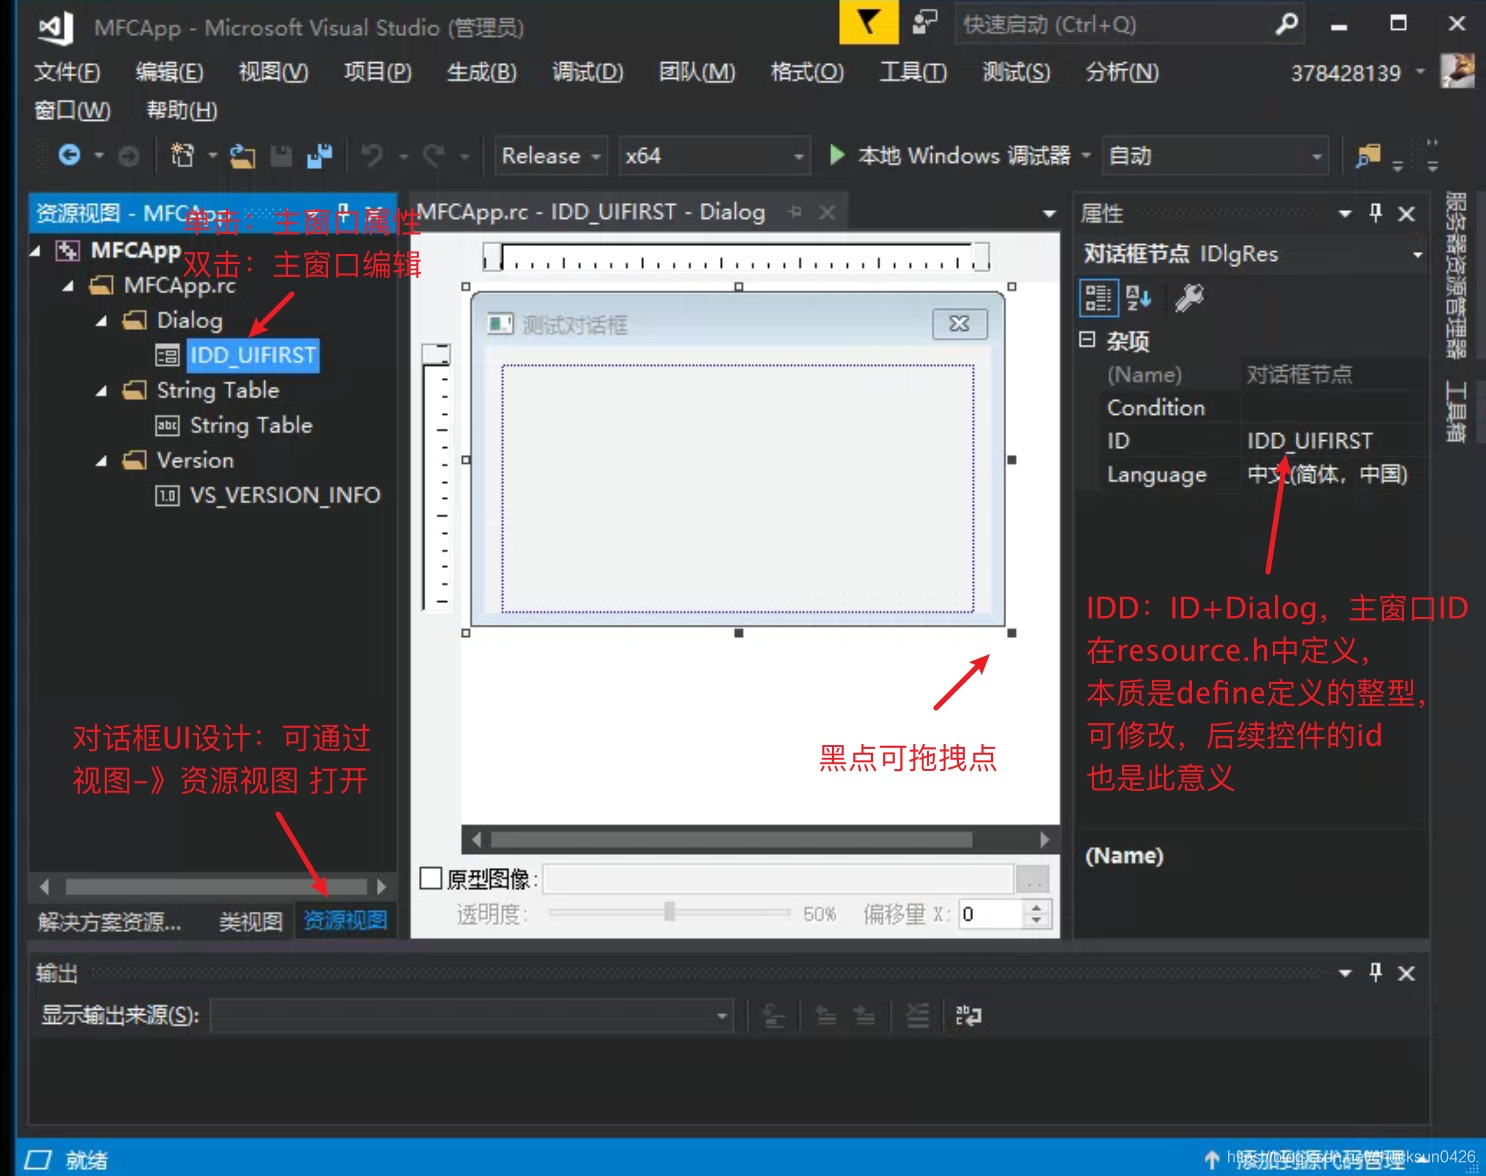This screenshot has height=1176, width=1486.
Task: Open the 帮助(H) menu
Action: point(182,110)
